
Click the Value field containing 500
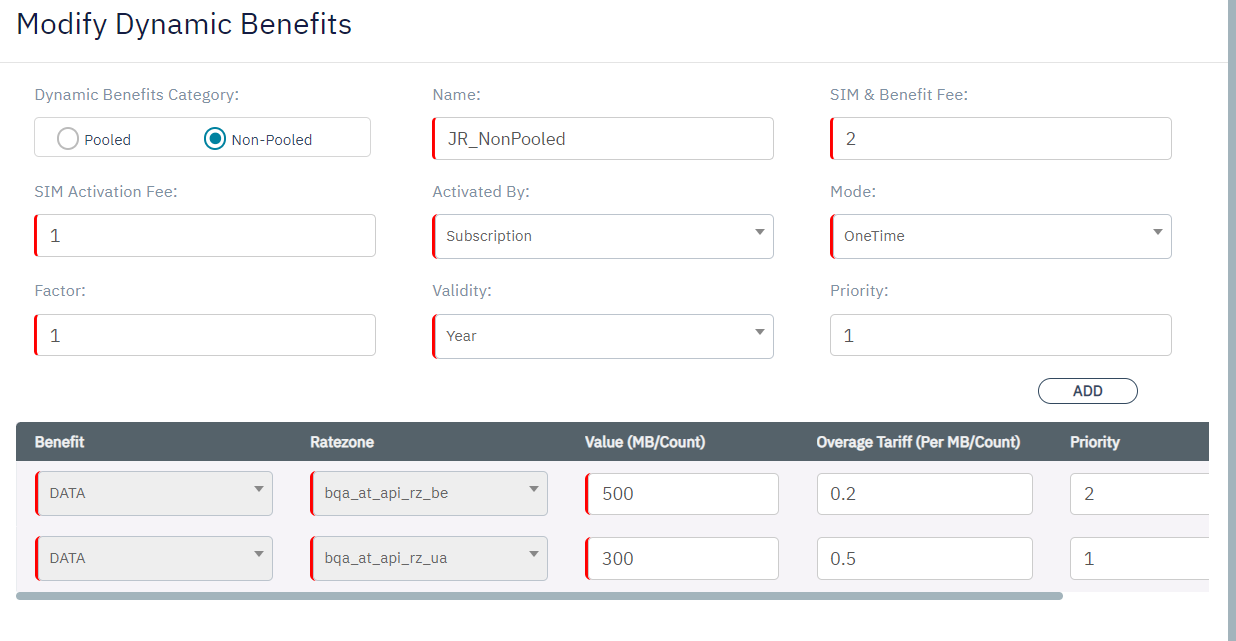coord(682,494)
